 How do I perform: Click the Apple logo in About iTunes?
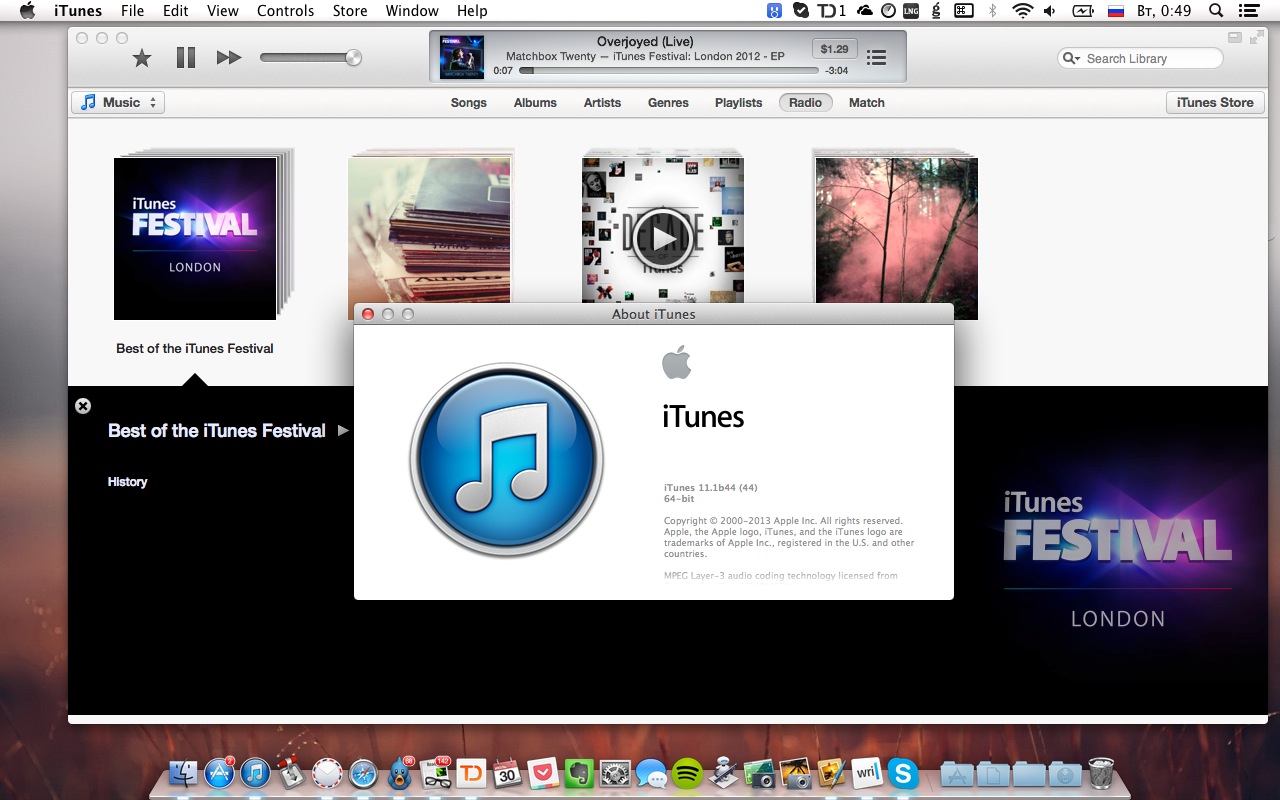point(677,362)
